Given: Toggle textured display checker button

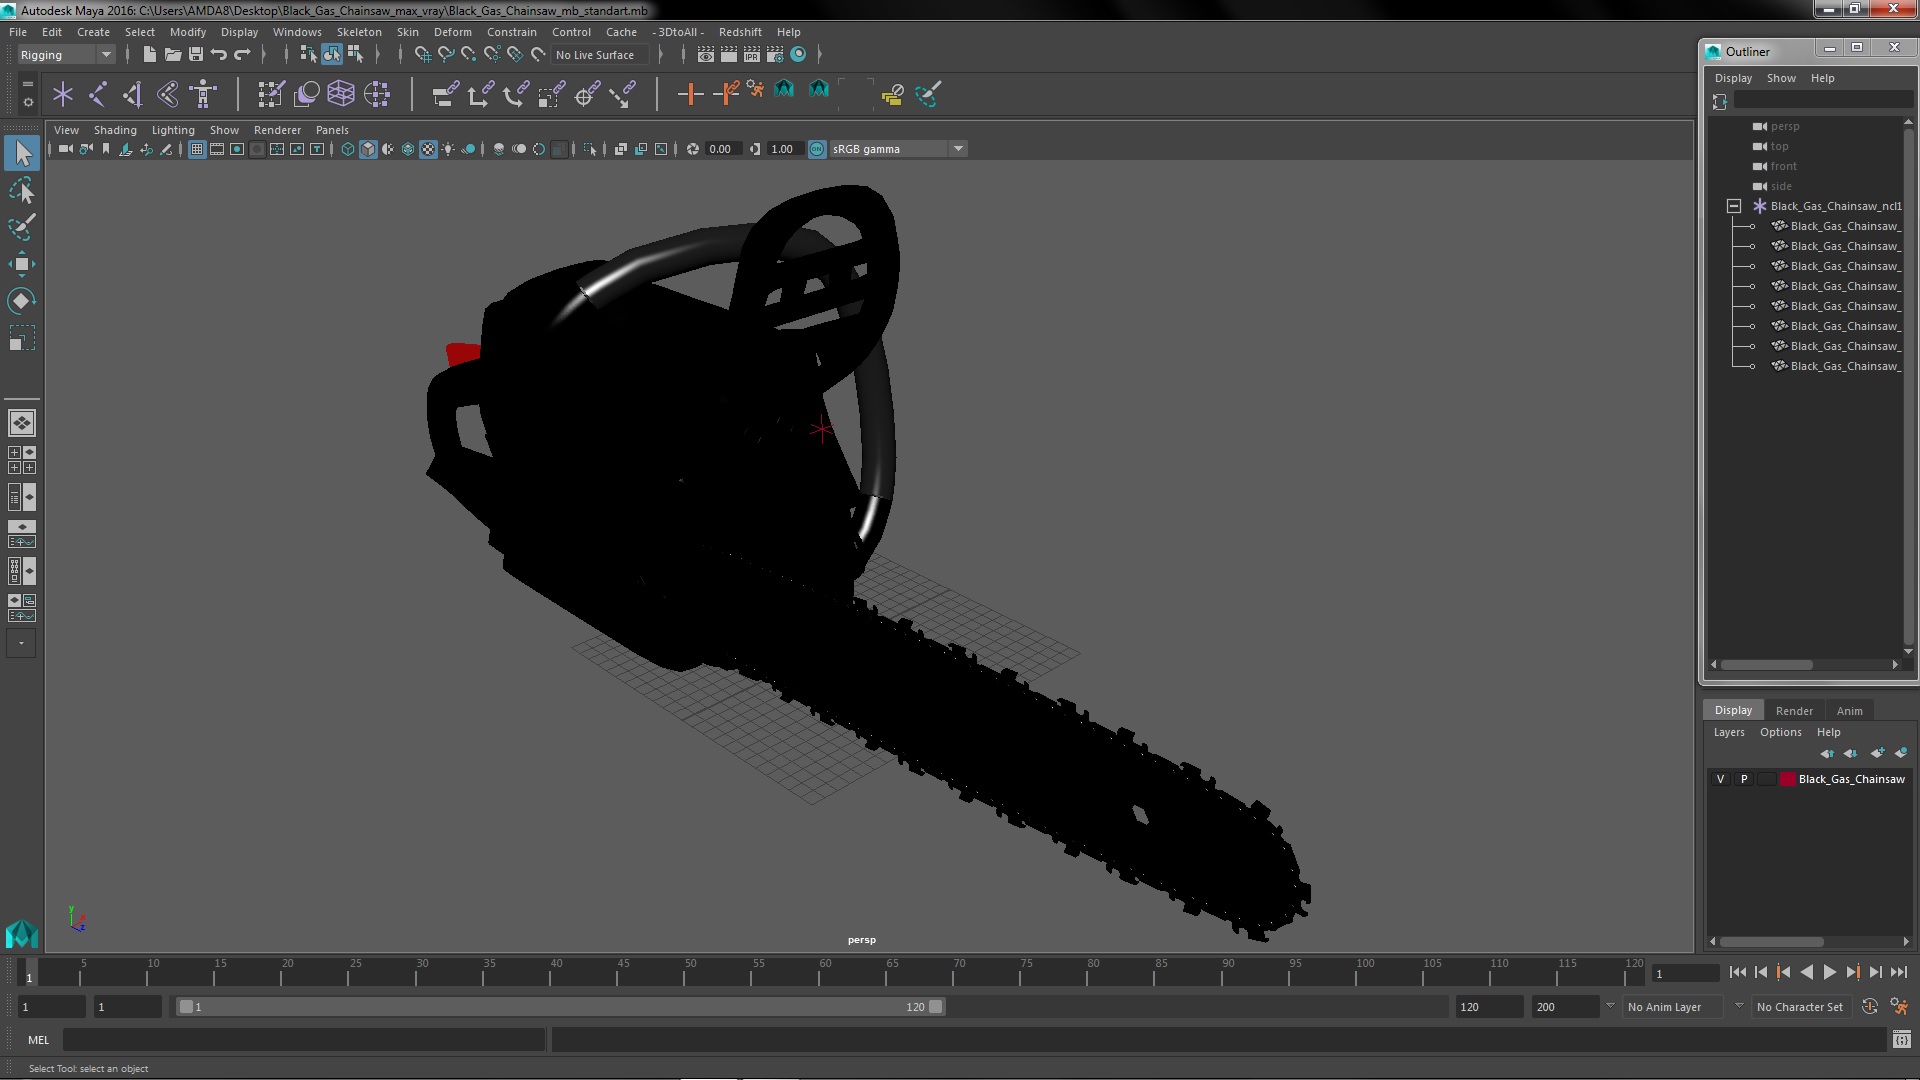Looking at the screenshot, I should click(428, 149).
